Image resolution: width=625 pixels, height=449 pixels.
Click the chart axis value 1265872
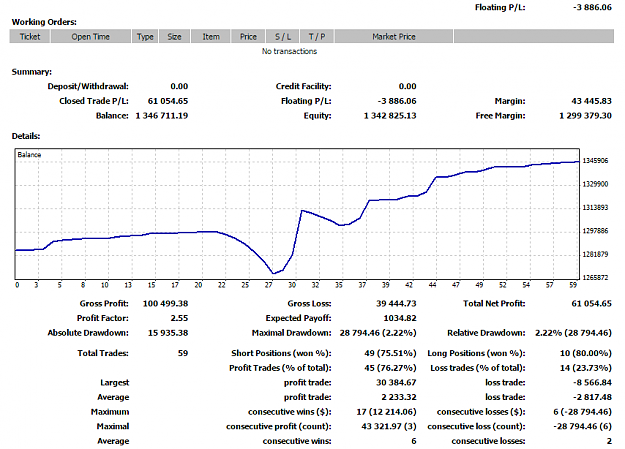click(x=596, y=278)
